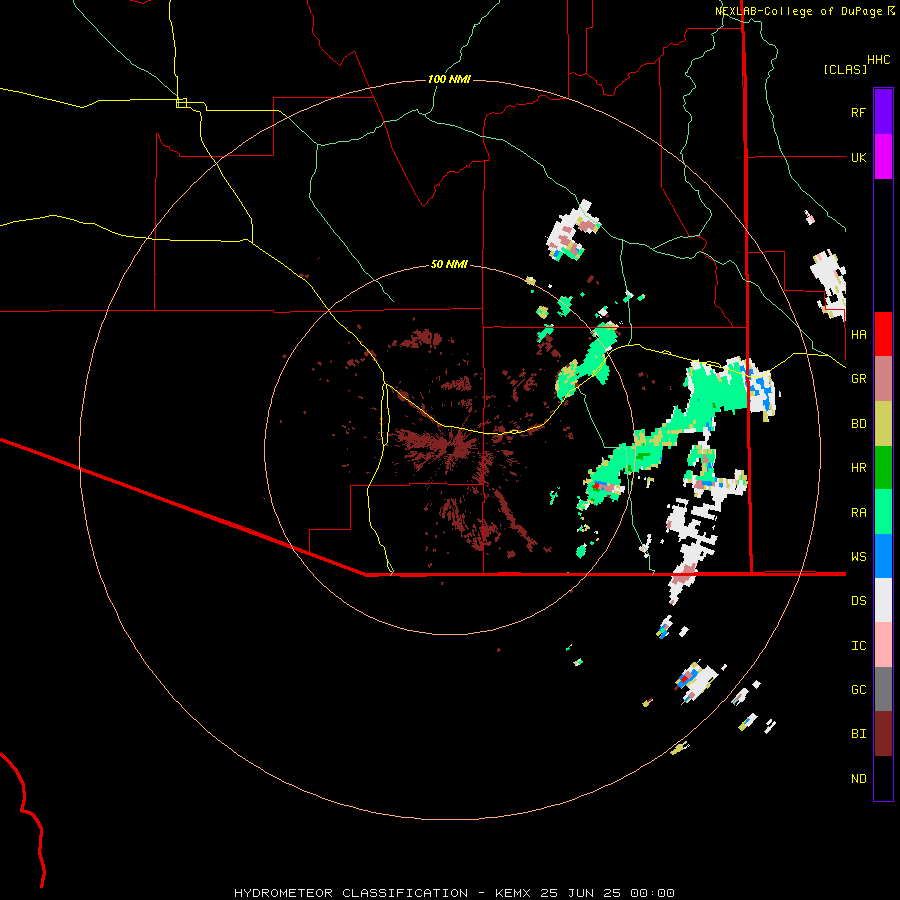Select the GC ground clutter gray swatch
Viewport: 900px width, 900px height.
883,689
